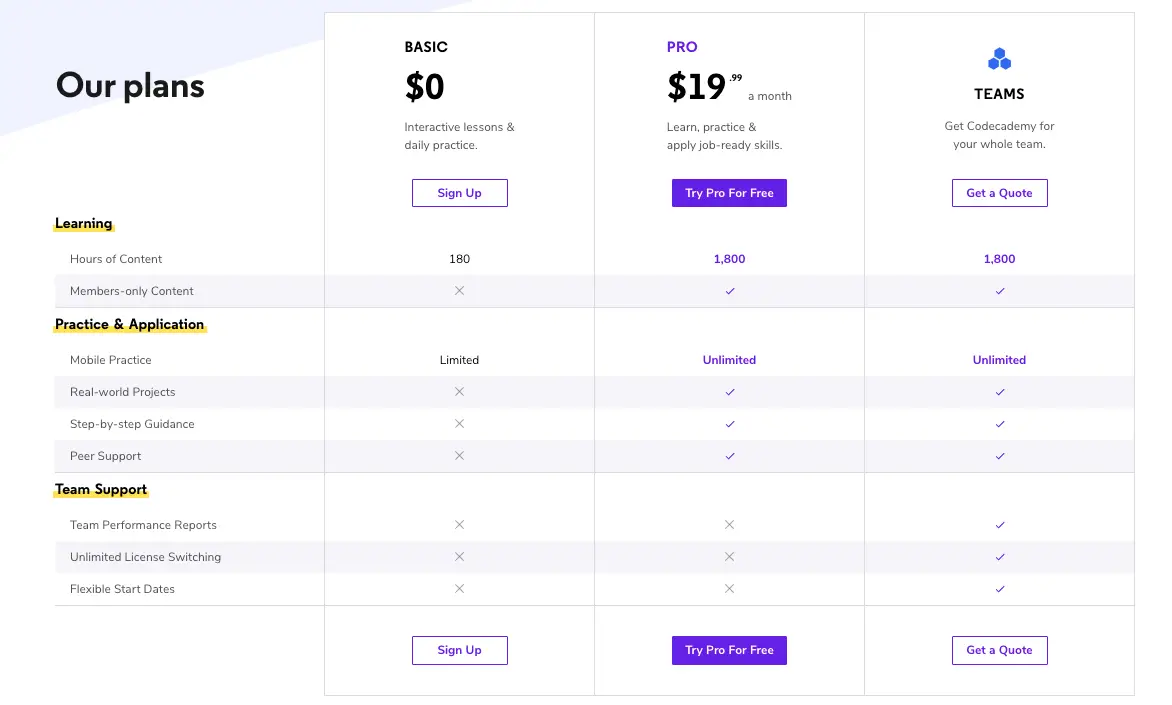The height and width of the screenshot is (705, 1172).
Task: Click the Teams cubes logo icon
Action: point(999,58)
